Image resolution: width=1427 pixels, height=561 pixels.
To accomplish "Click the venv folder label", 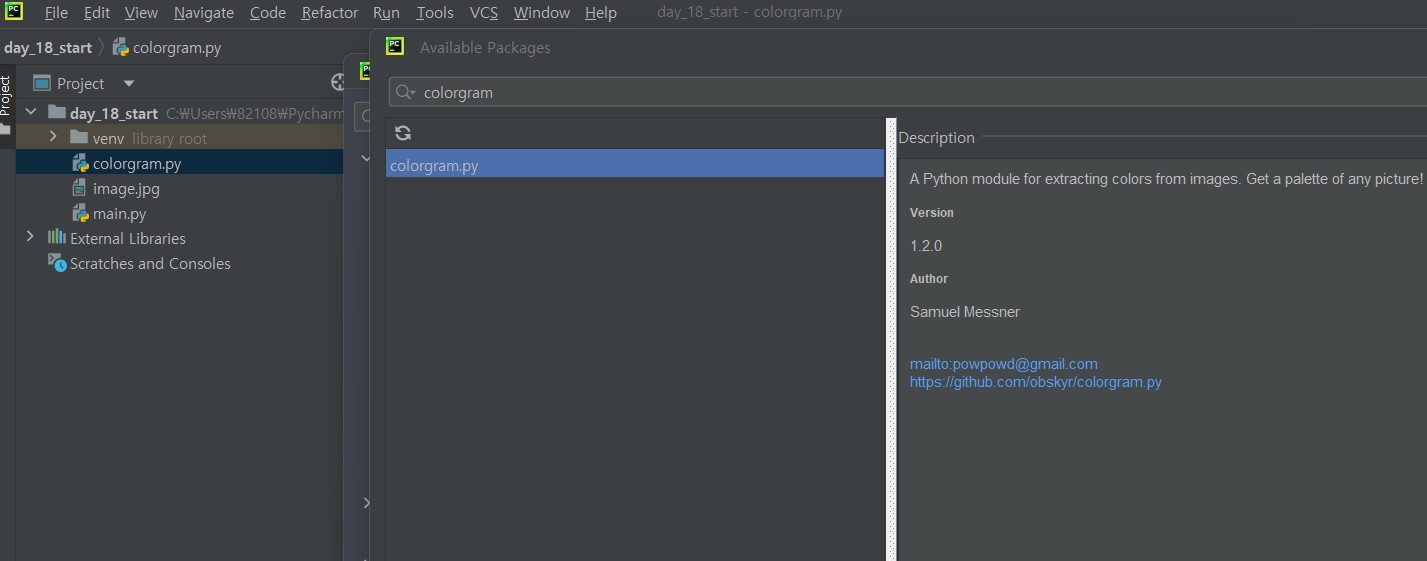I will pyautogui.click(x=108, y=138).
